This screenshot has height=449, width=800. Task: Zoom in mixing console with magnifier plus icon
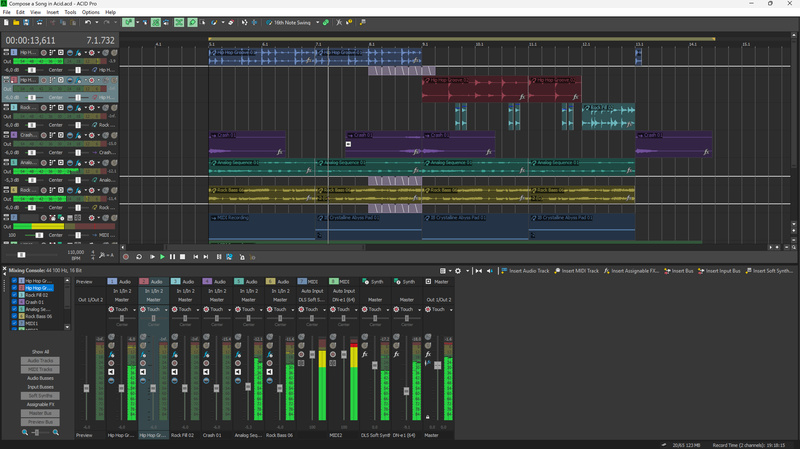56,433
